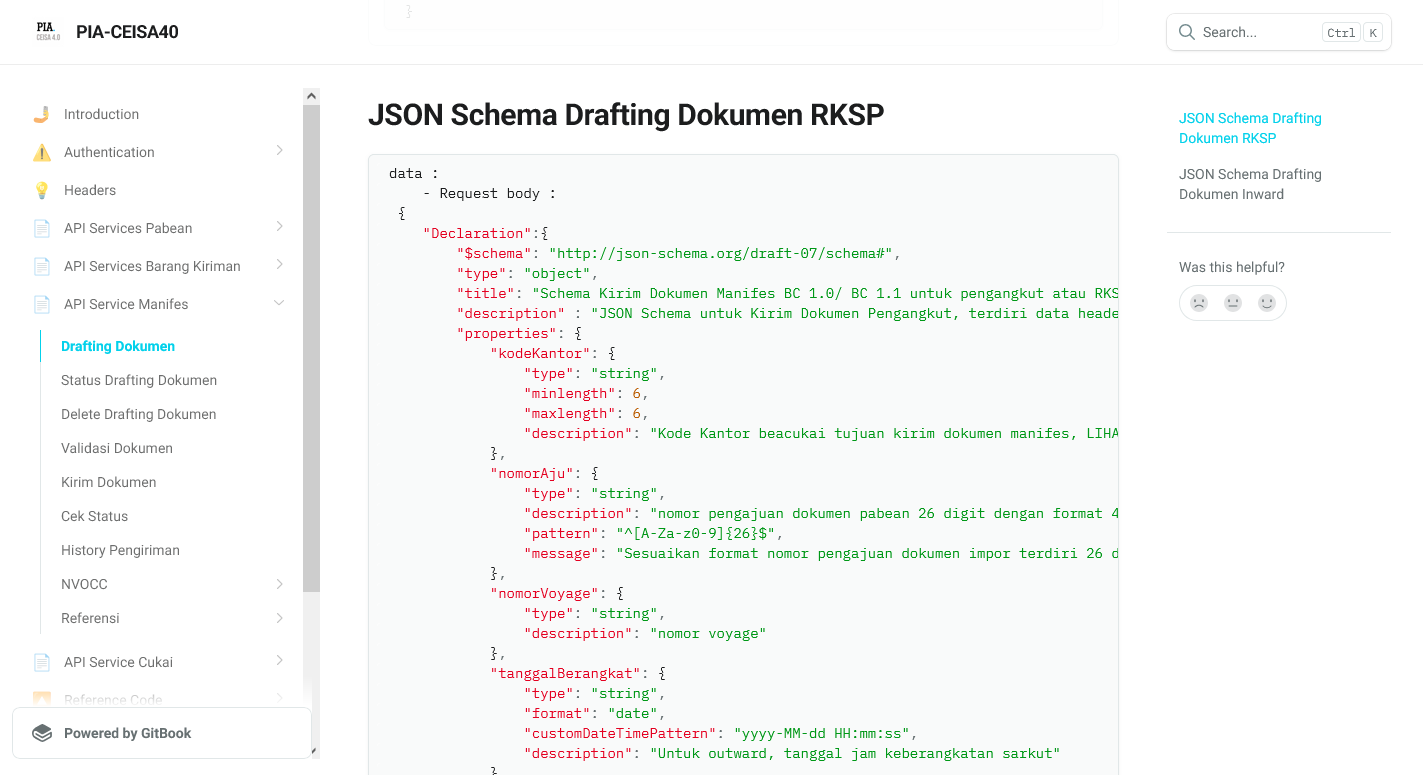1423x775 pixels.
Task: Go to History Pengiriman page
Action: pyautogui.click(x=120, y=550)
